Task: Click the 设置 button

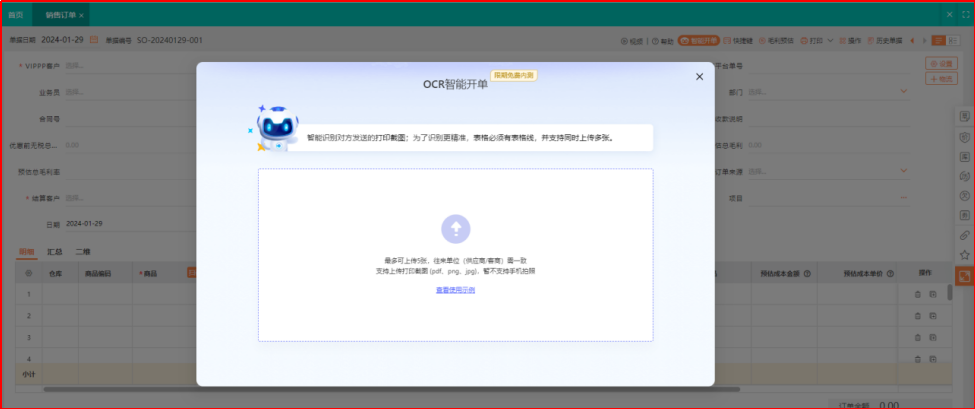Action: coord(941,64)
